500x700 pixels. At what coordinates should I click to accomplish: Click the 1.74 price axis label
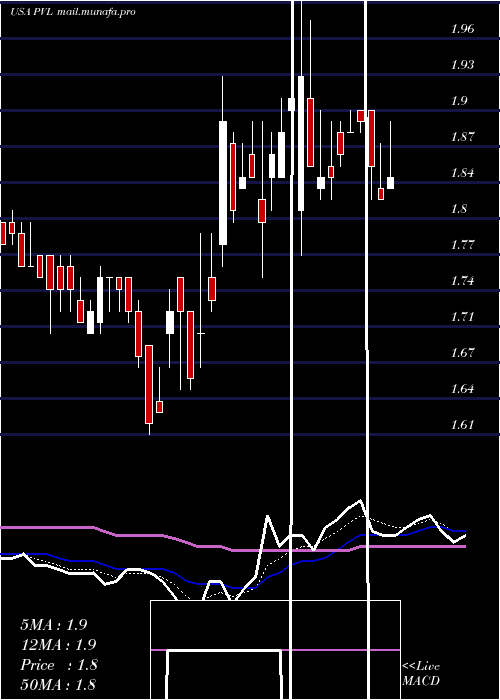[462, 281]
